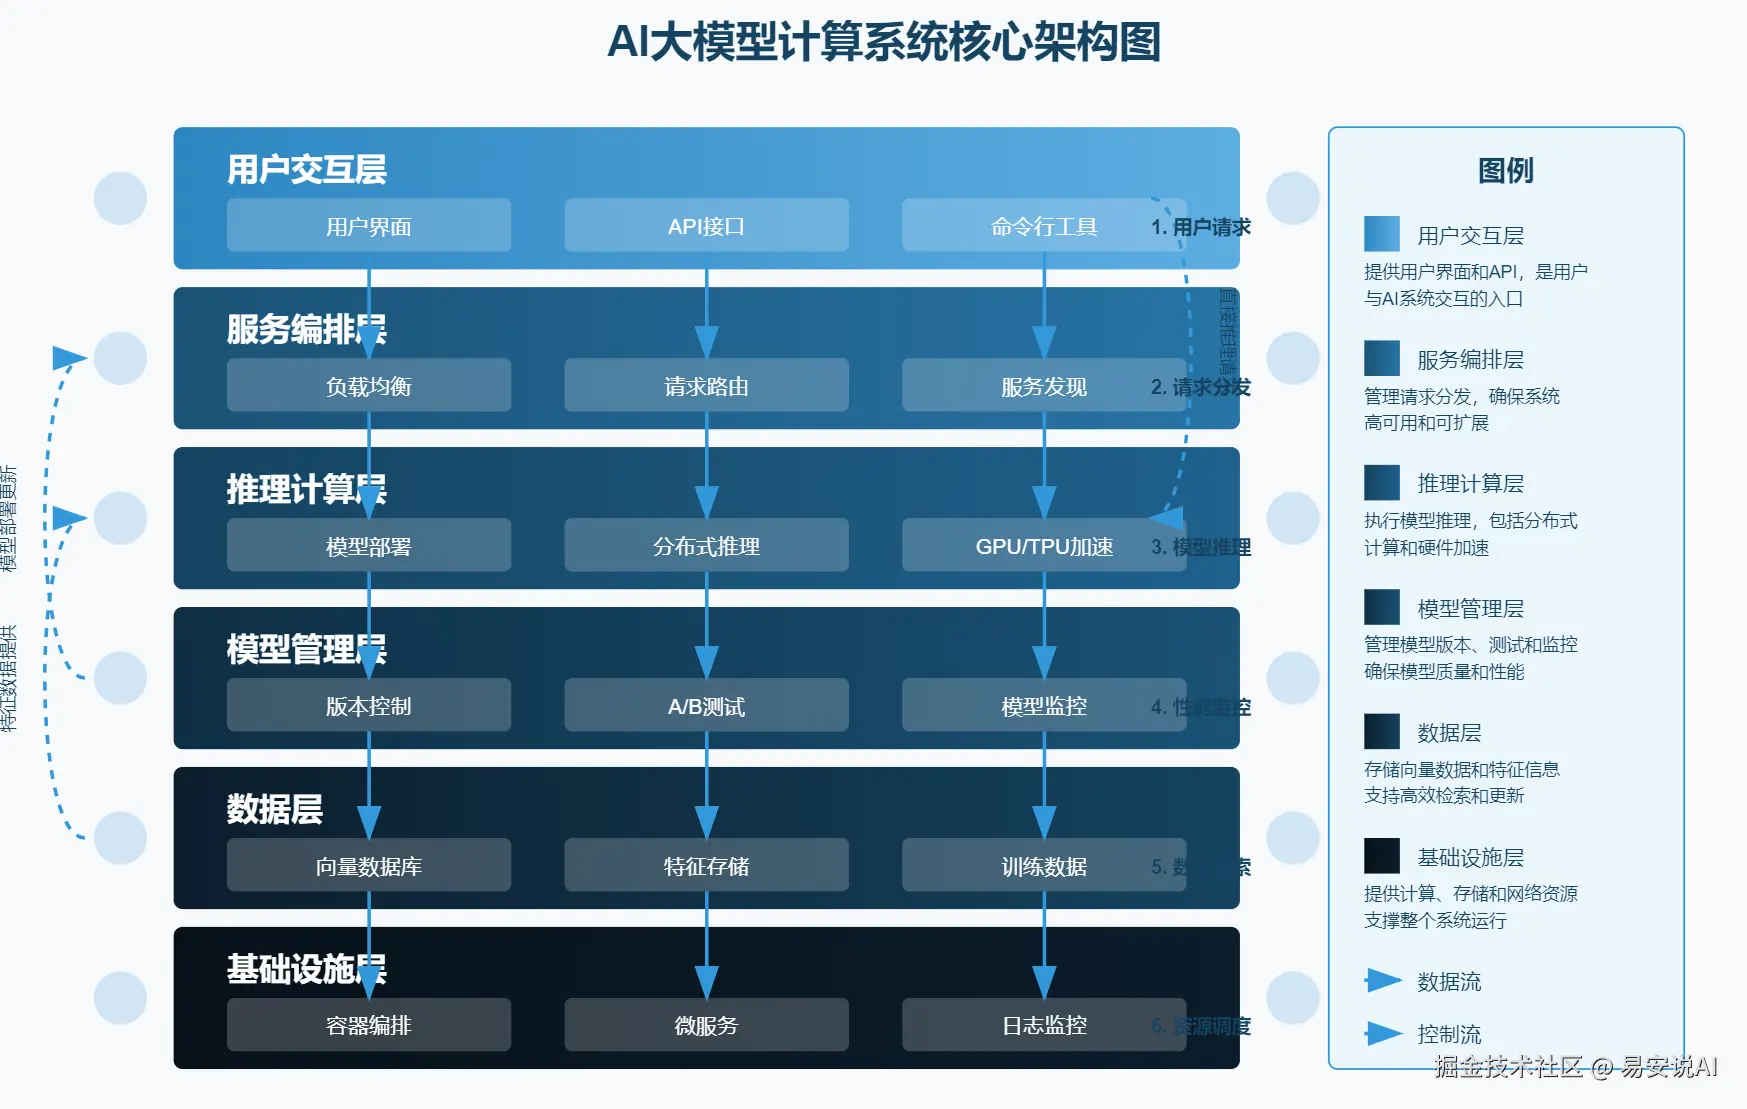Click the 模型监控 component box
The height and width of the screenshot is (1109, 1747).
click(x=1044, y=705)
